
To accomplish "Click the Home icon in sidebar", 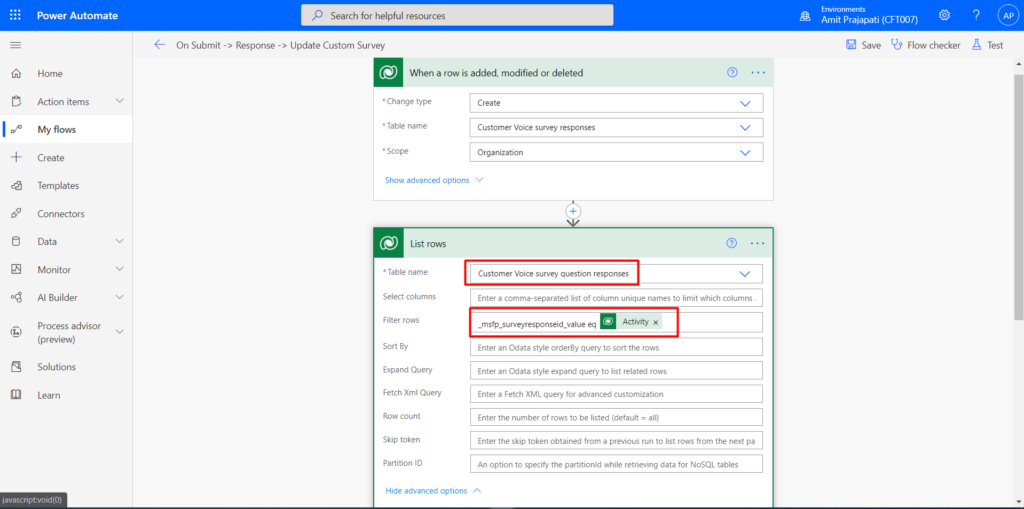I will 16,74.
